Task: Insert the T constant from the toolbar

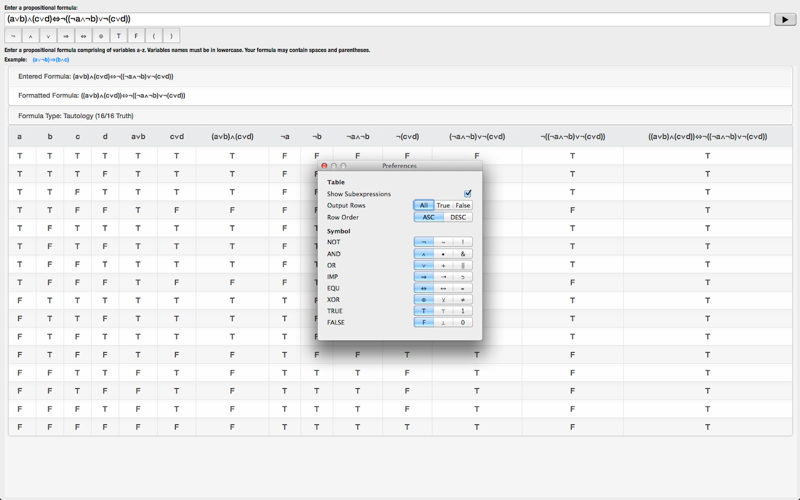Action: [x=118, y=36]
